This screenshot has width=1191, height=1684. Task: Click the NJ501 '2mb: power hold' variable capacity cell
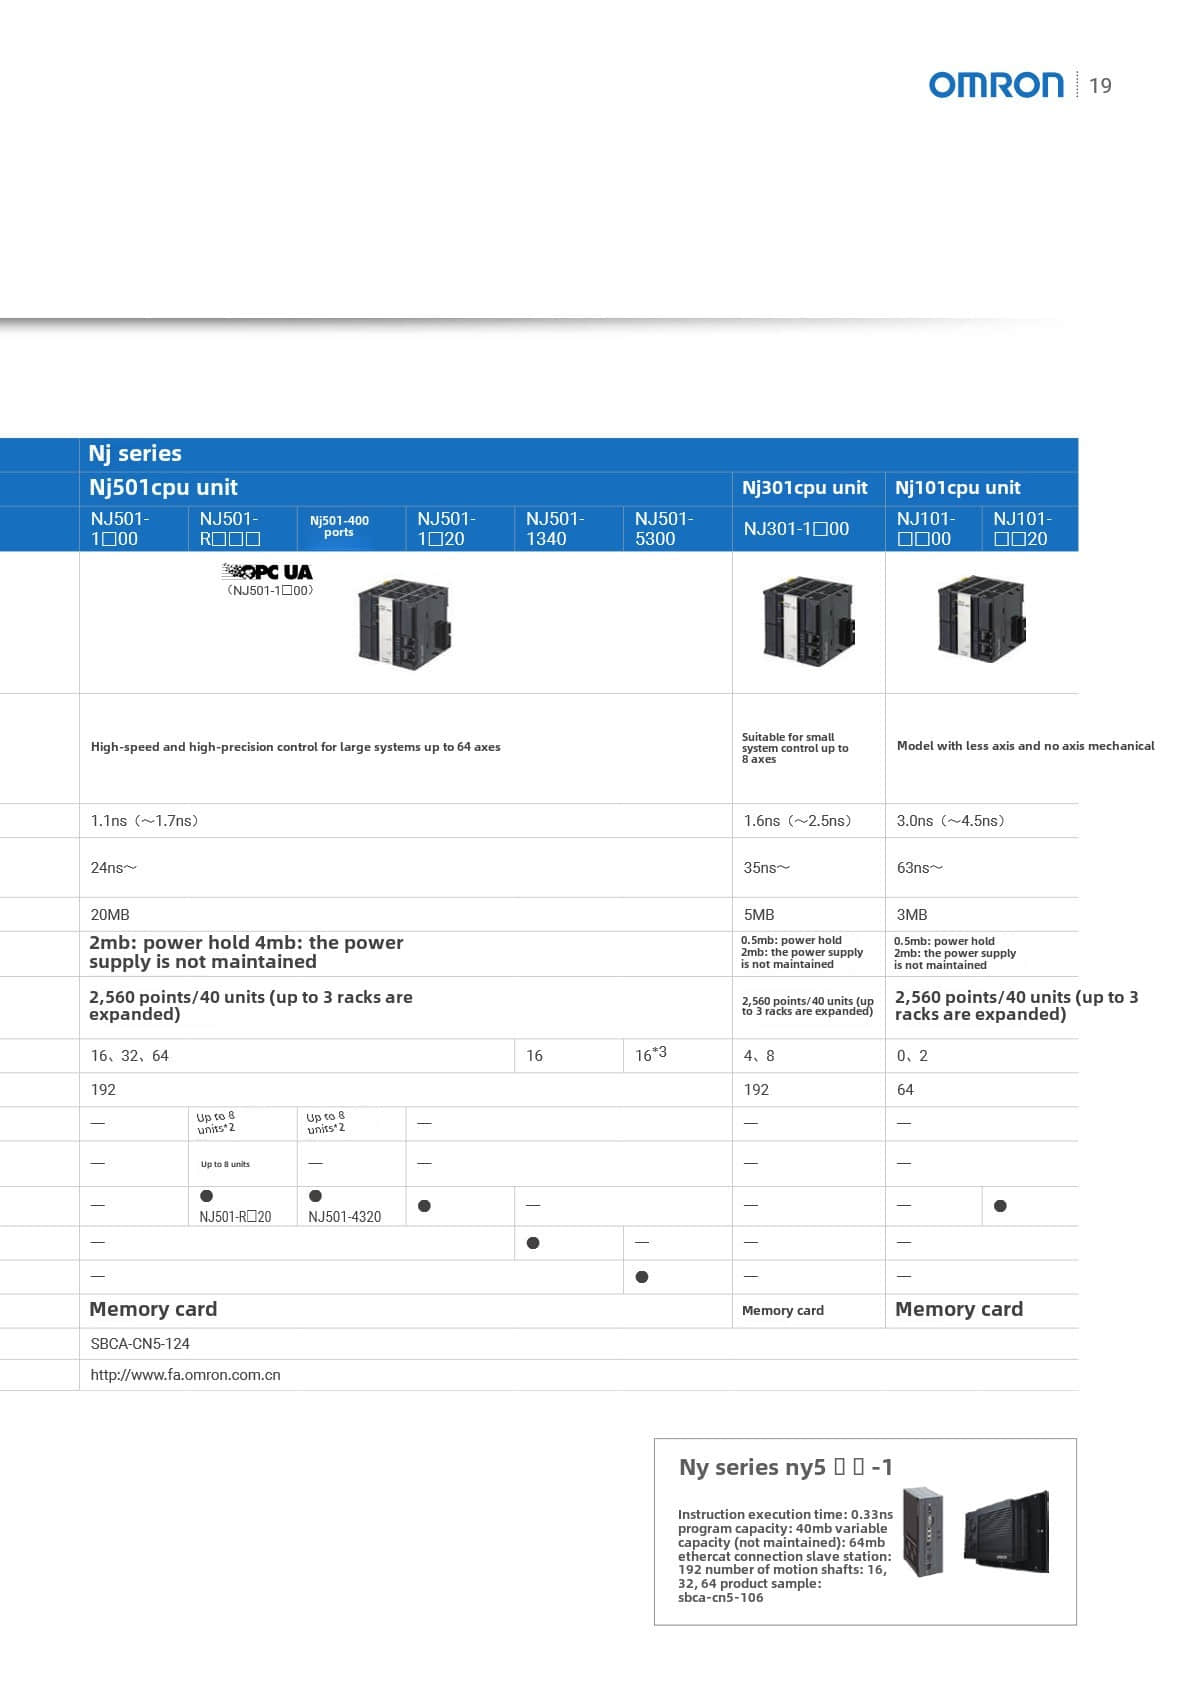pos(246,952)
